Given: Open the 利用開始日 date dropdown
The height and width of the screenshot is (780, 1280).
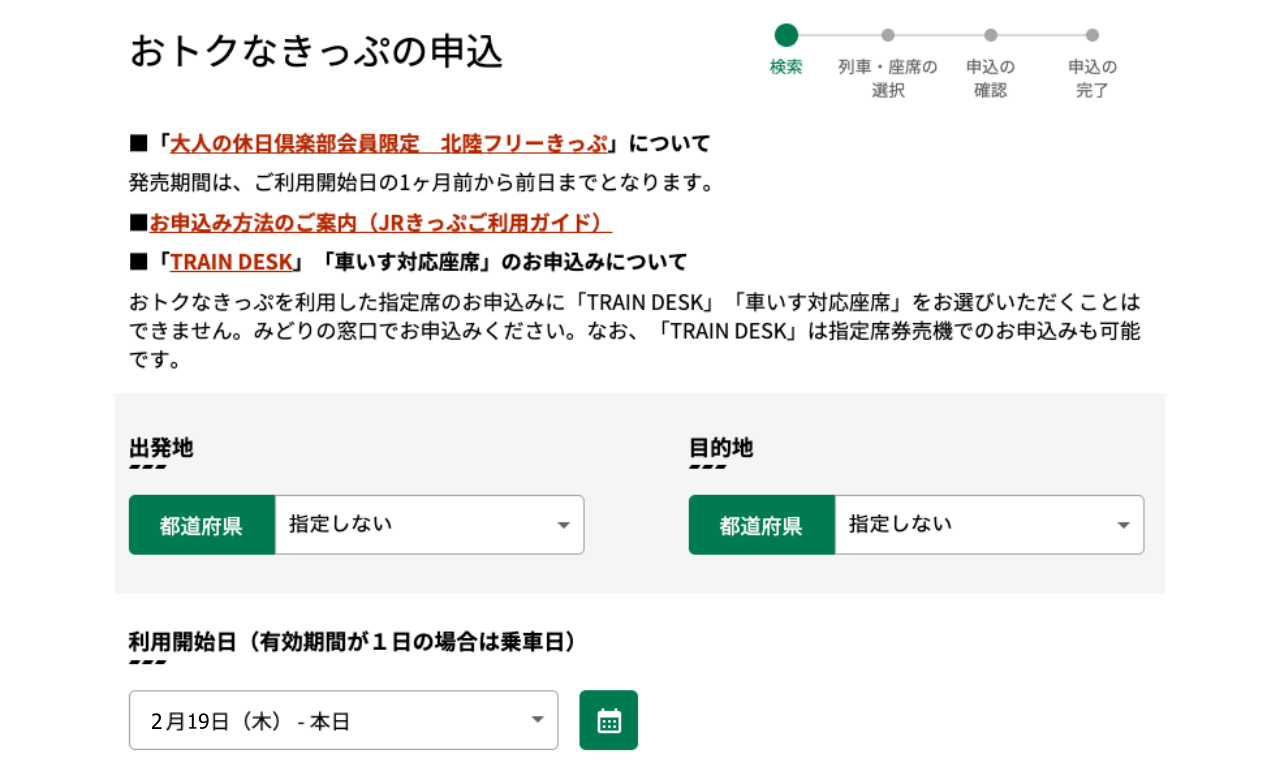Looking at the screenshot, I should point(343,720).
